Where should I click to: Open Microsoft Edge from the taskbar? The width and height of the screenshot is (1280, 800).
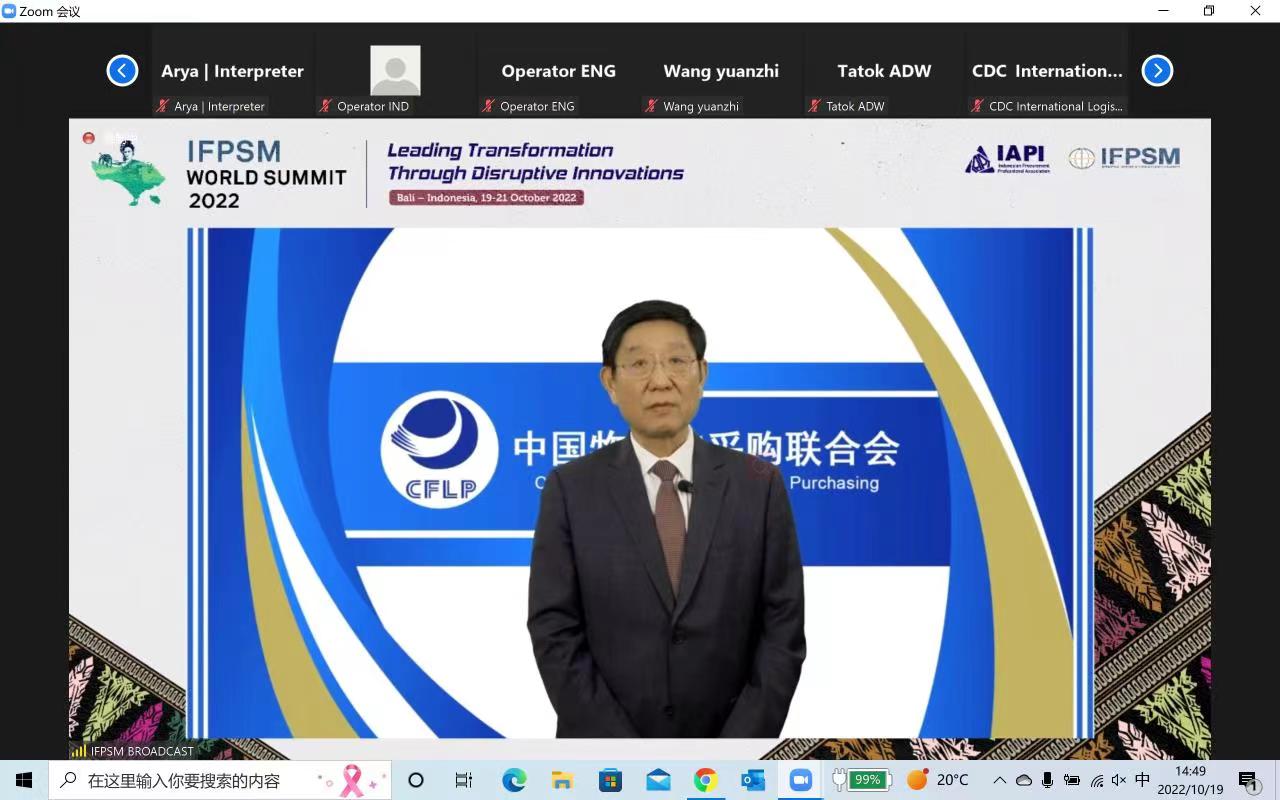pos(514,780)
